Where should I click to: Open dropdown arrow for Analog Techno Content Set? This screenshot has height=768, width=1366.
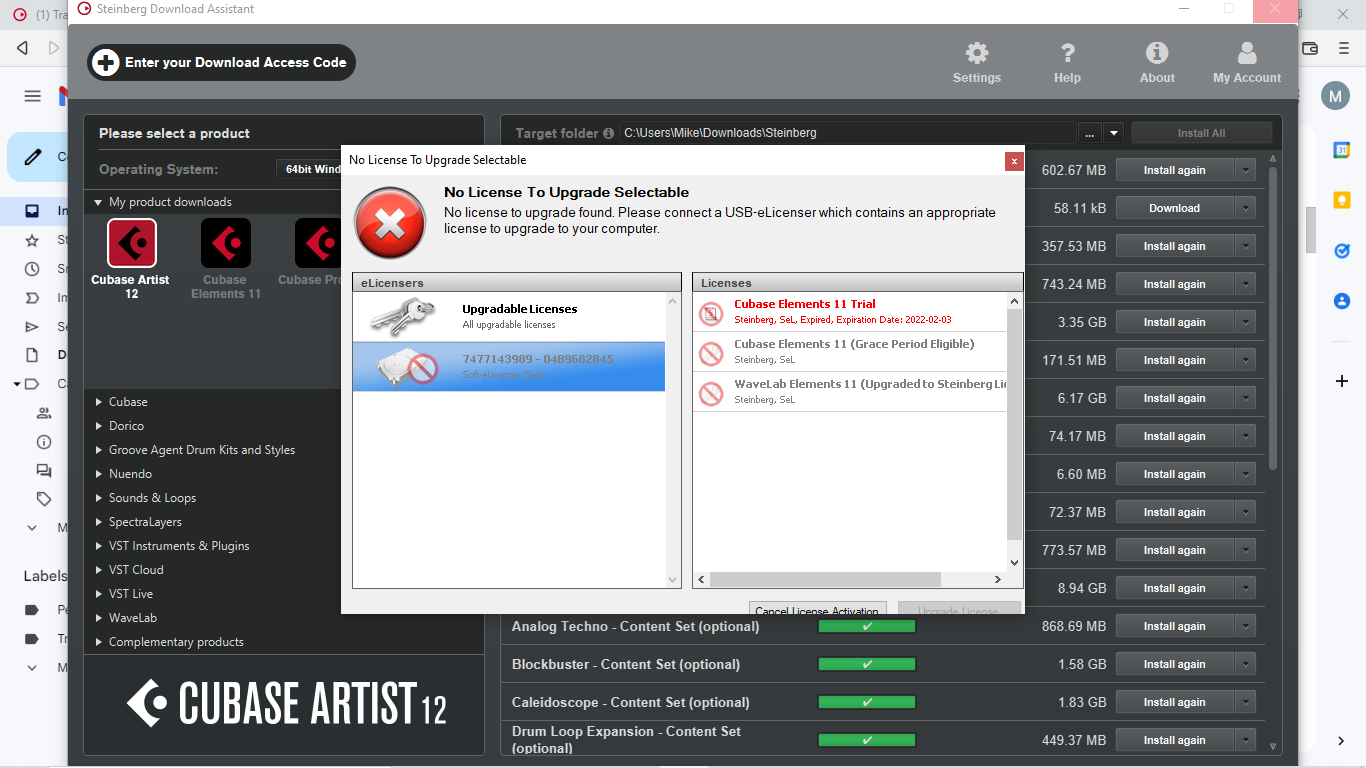coord(1245,626)
